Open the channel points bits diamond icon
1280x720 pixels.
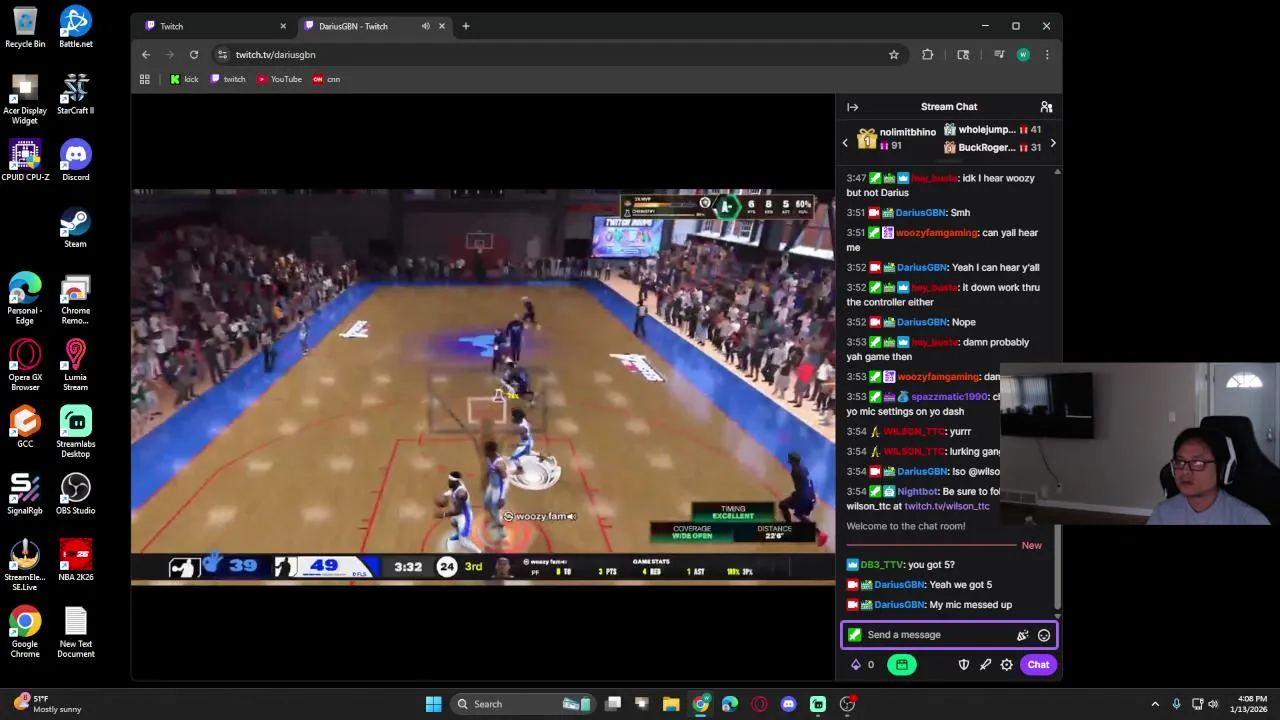(856, 665)
